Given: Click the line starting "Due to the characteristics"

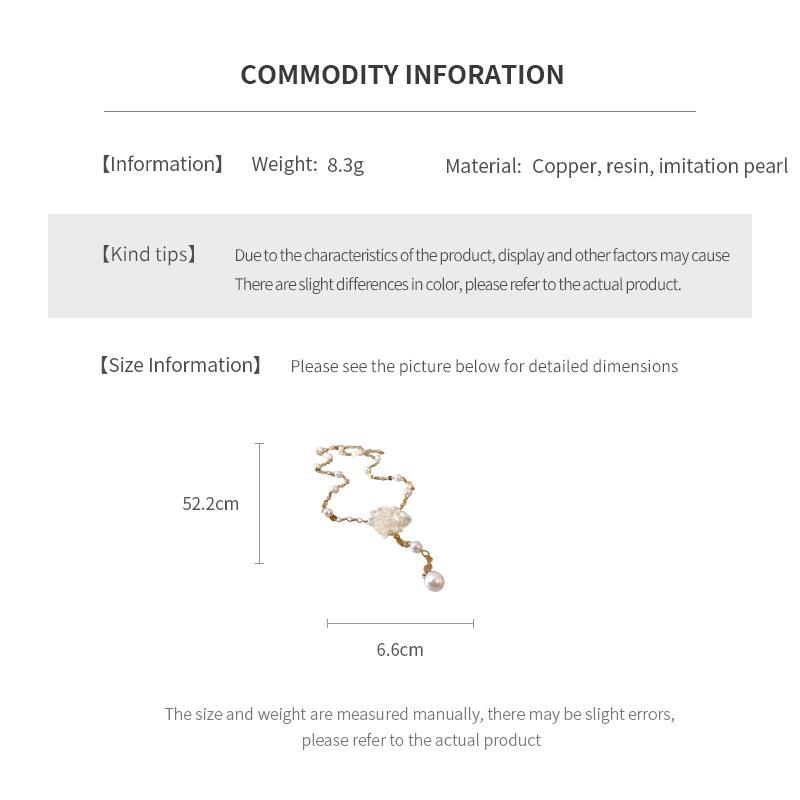Looking at the screenshot, I should (482, 255).
